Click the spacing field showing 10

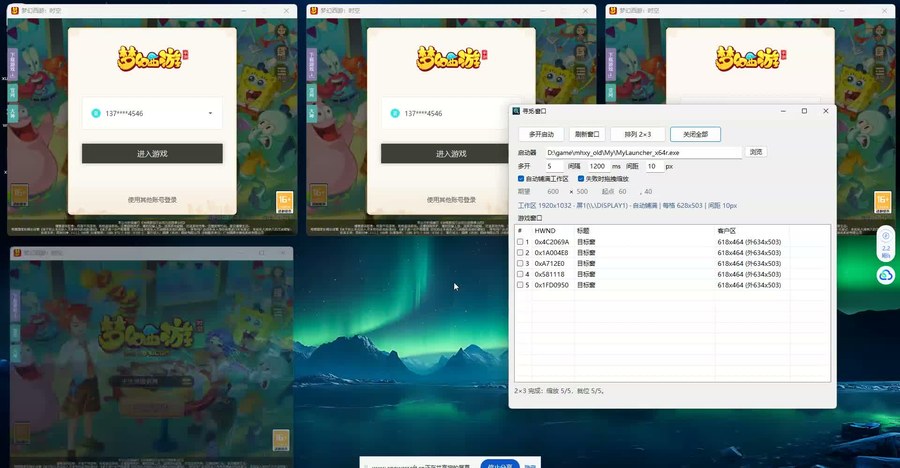[x=653, y=166]
